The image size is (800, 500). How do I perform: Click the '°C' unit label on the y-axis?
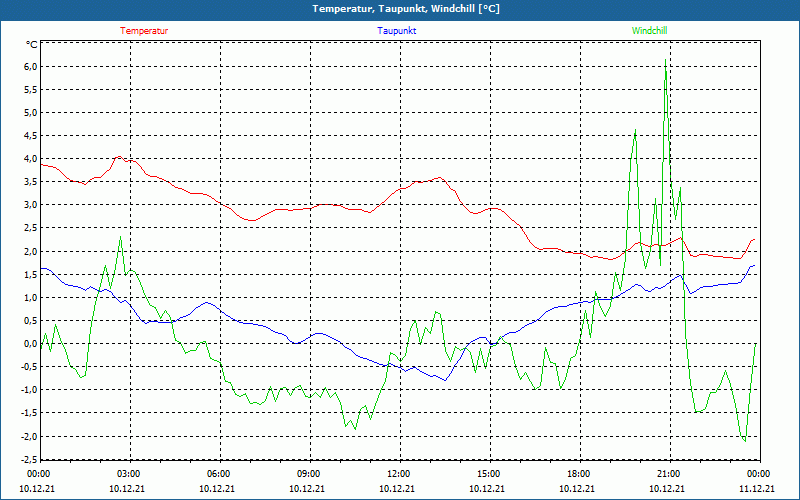[x=31, y=45]
